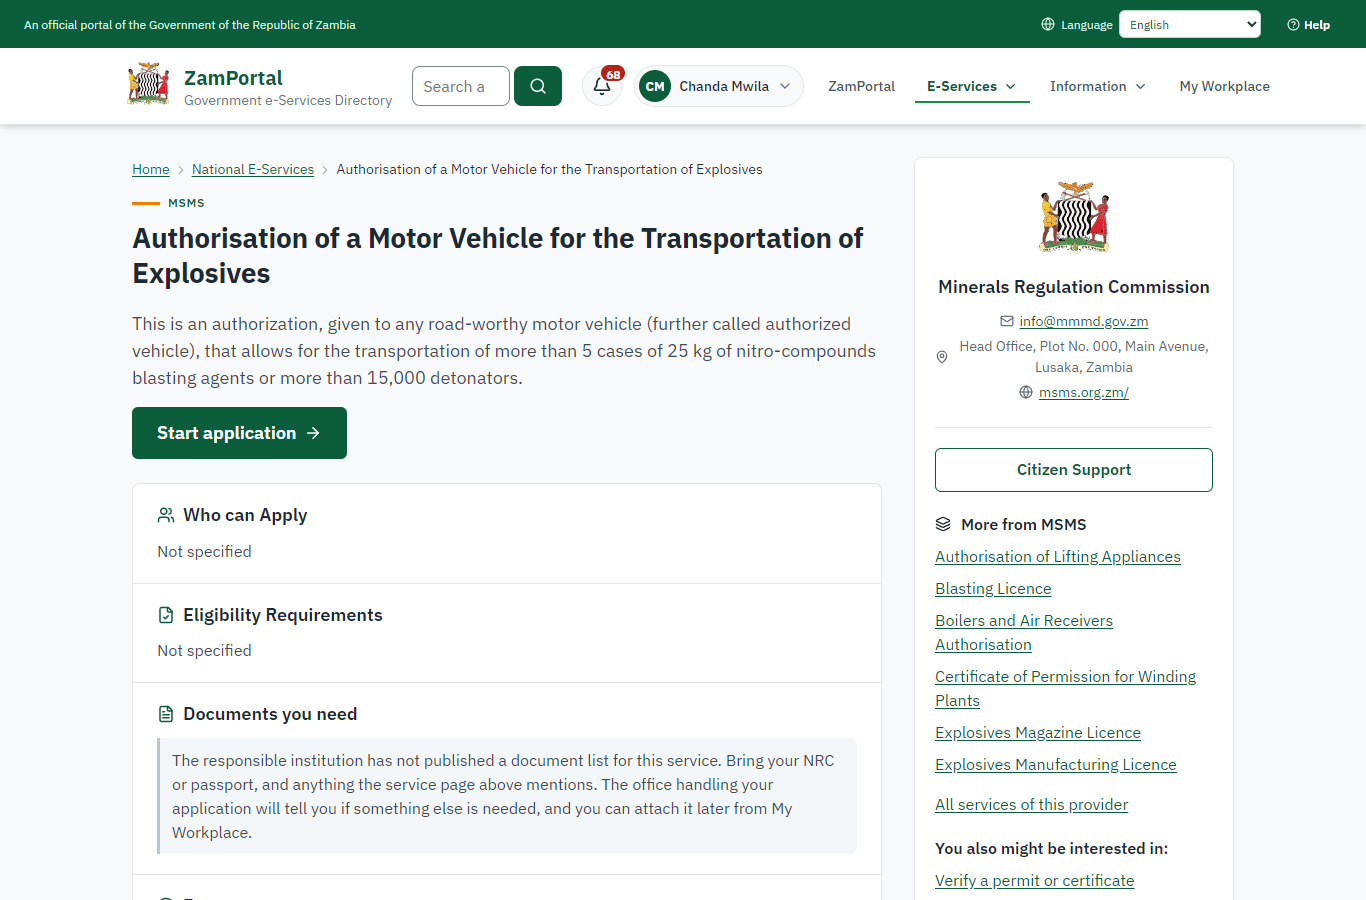
Task: Click the Help link in top bar
Action: point(1308,25)
